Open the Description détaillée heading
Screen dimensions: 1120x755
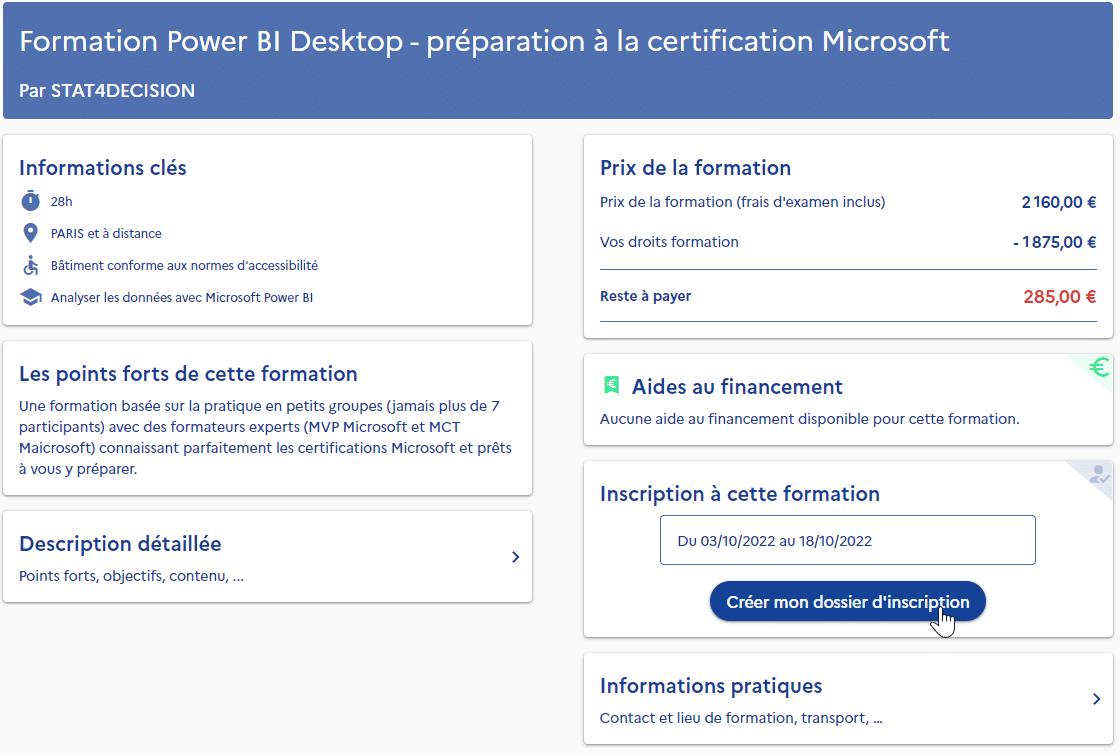click(120, 544)
